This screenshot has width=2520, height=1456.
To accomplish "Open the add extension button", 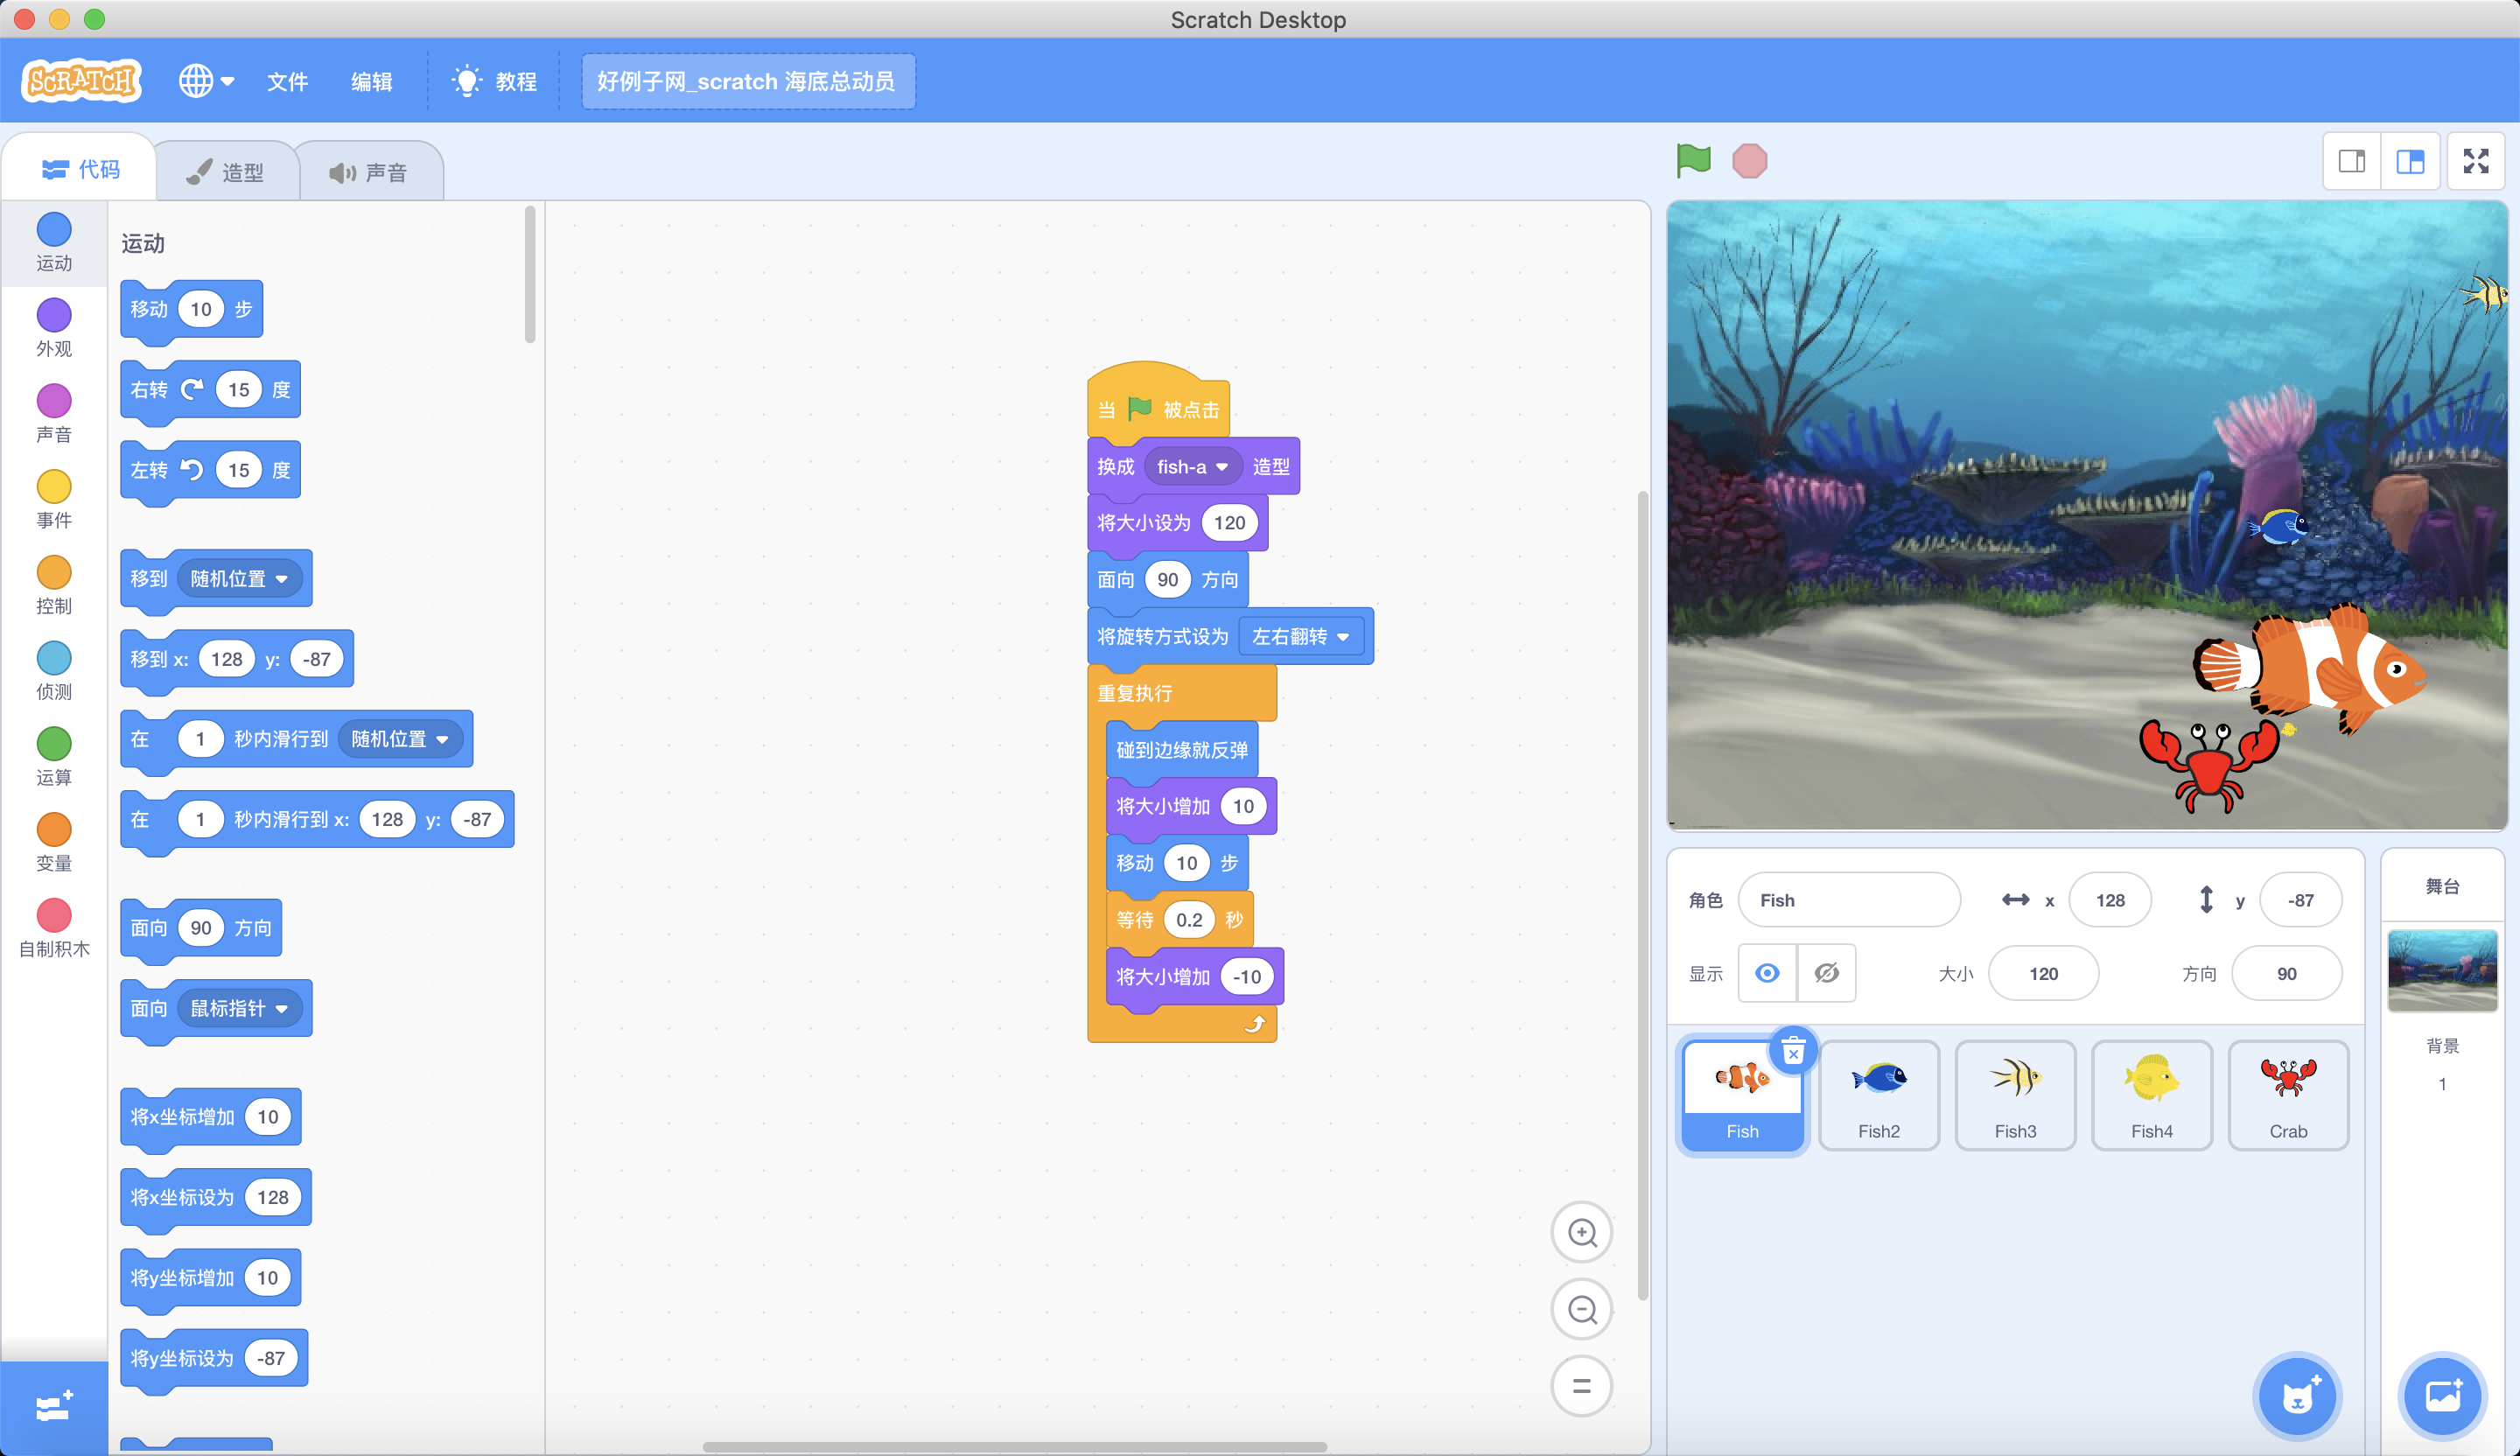I will tap(54, 1408).
